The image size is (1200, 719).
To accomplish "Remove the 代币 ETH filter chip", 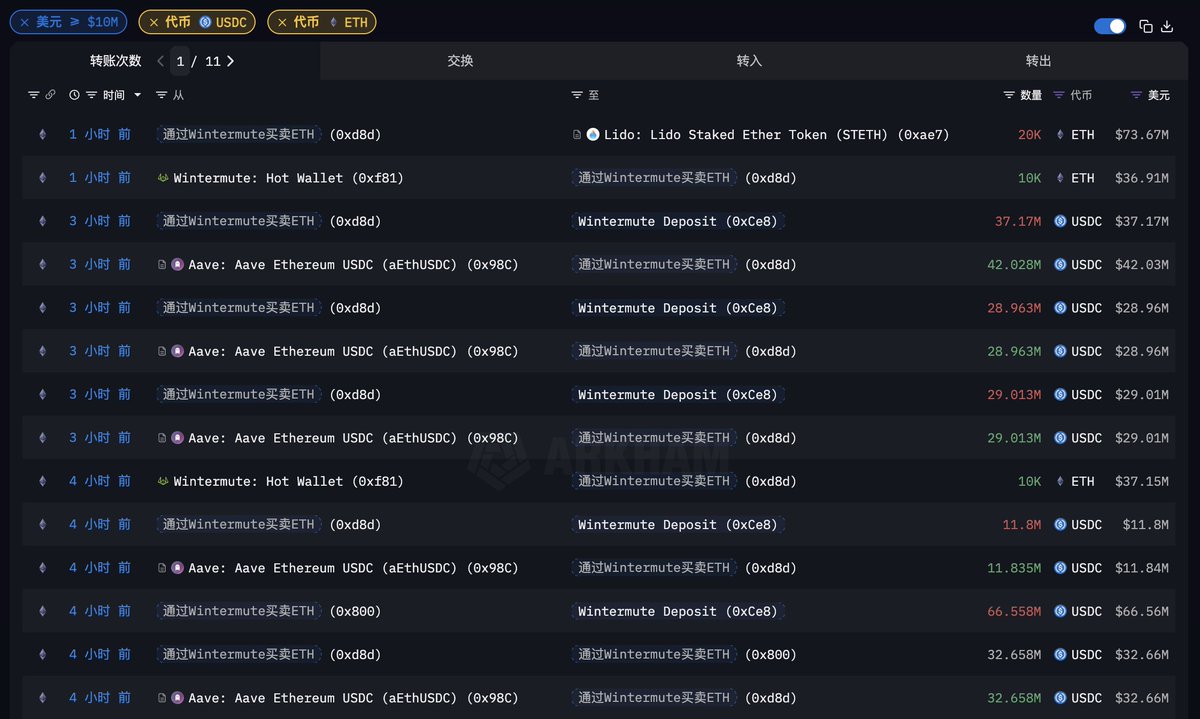I will (x=282, y=22).
